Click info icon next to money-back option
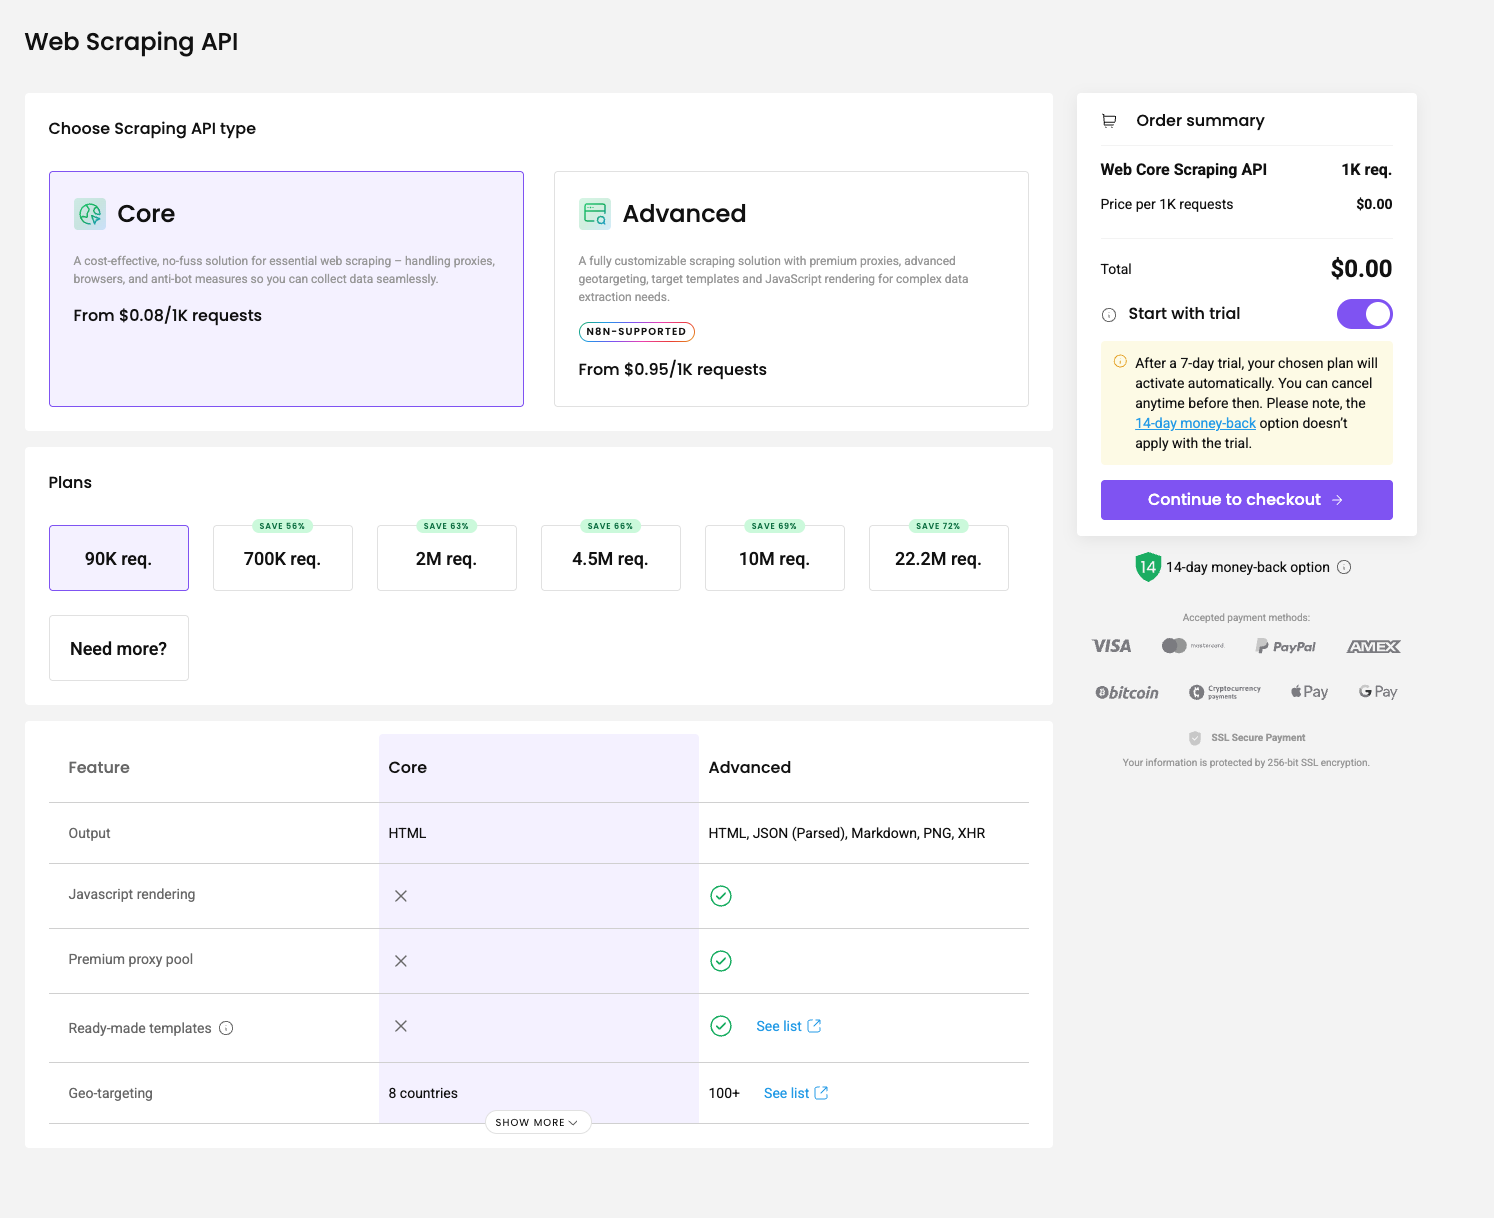 point(1344,567)
